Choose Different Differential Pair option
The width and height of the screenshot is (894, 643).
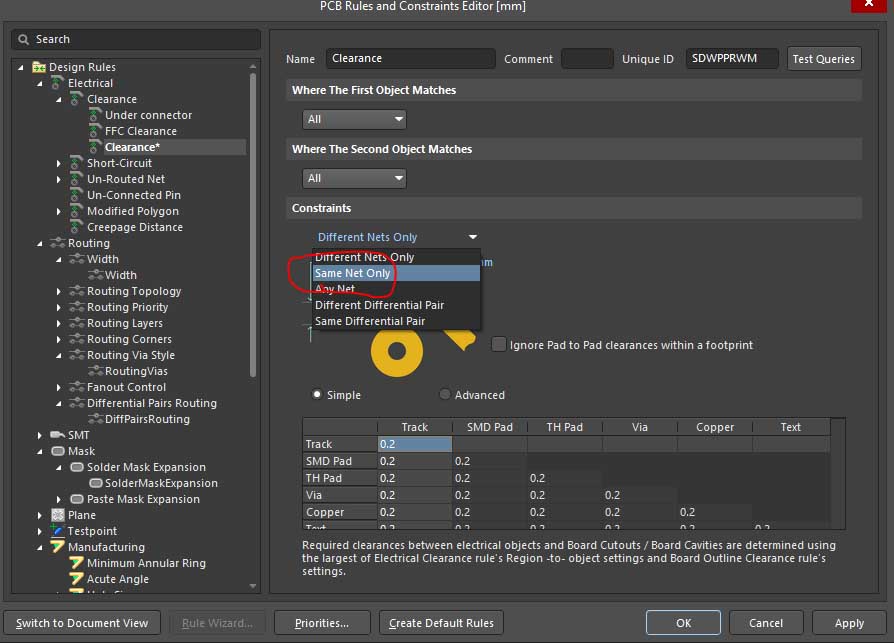click(x=379, y=305)
